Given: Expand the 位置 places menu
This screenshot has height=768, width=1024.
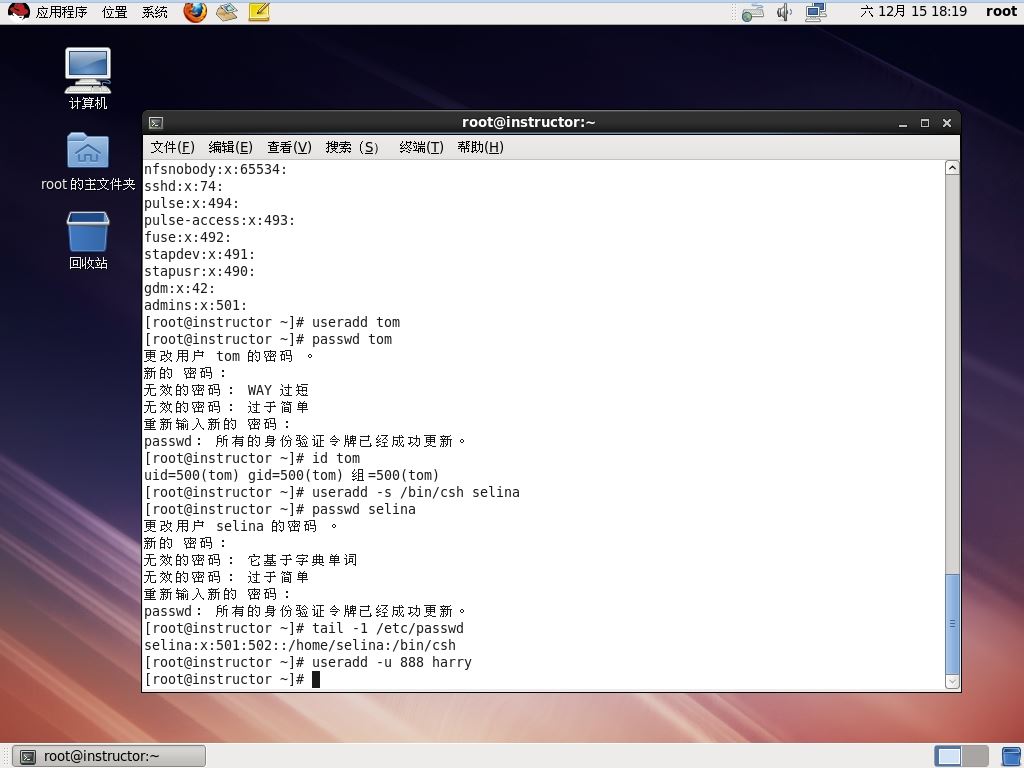Looking at the screenshot, I should pyautogui.click(x=115, y=12).
